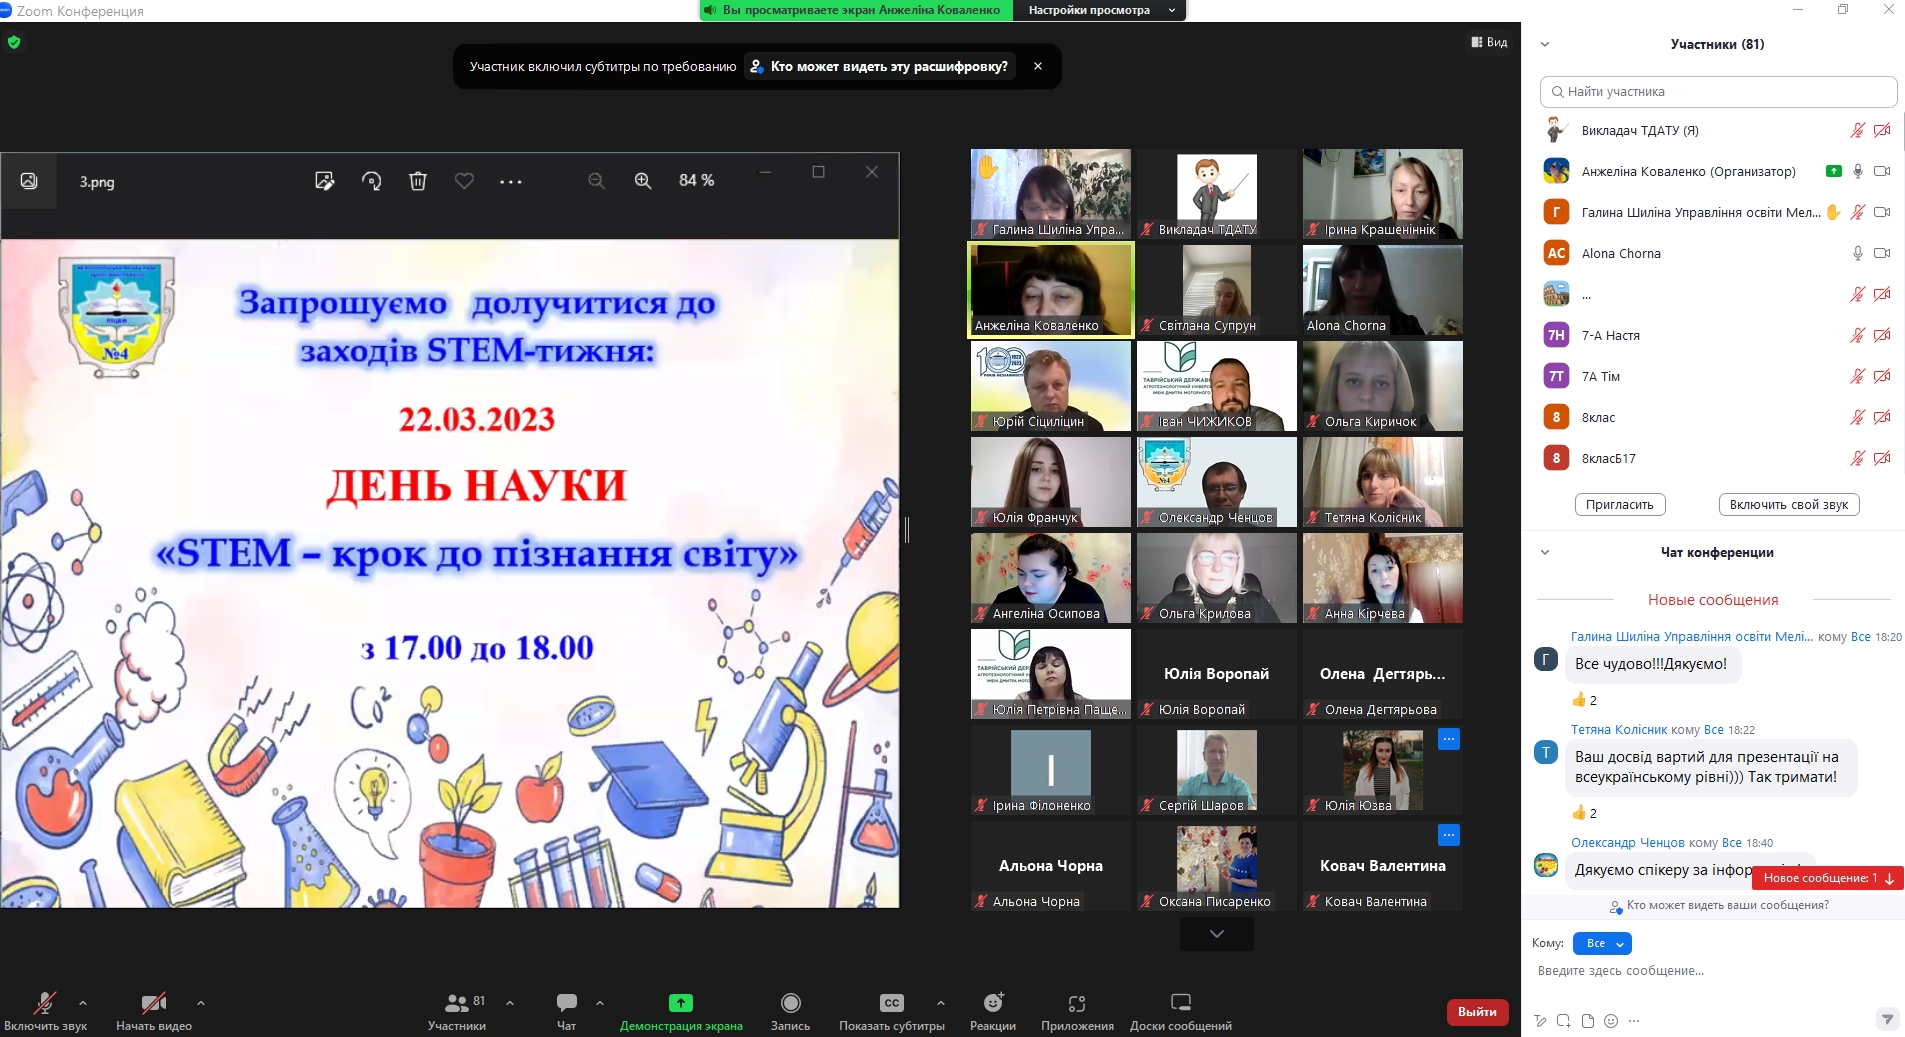Open the options menu on Ковач Валентина's tile
The height and width of the screenshot is (1037, 1905).
pyautogui.click(x=1448, y=835)
